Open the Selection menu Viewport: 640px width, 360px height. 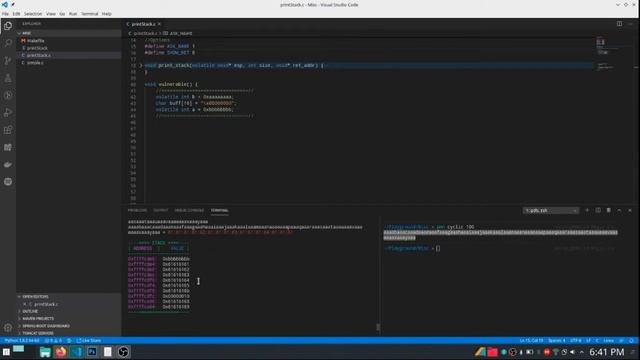tap(33, 13)
